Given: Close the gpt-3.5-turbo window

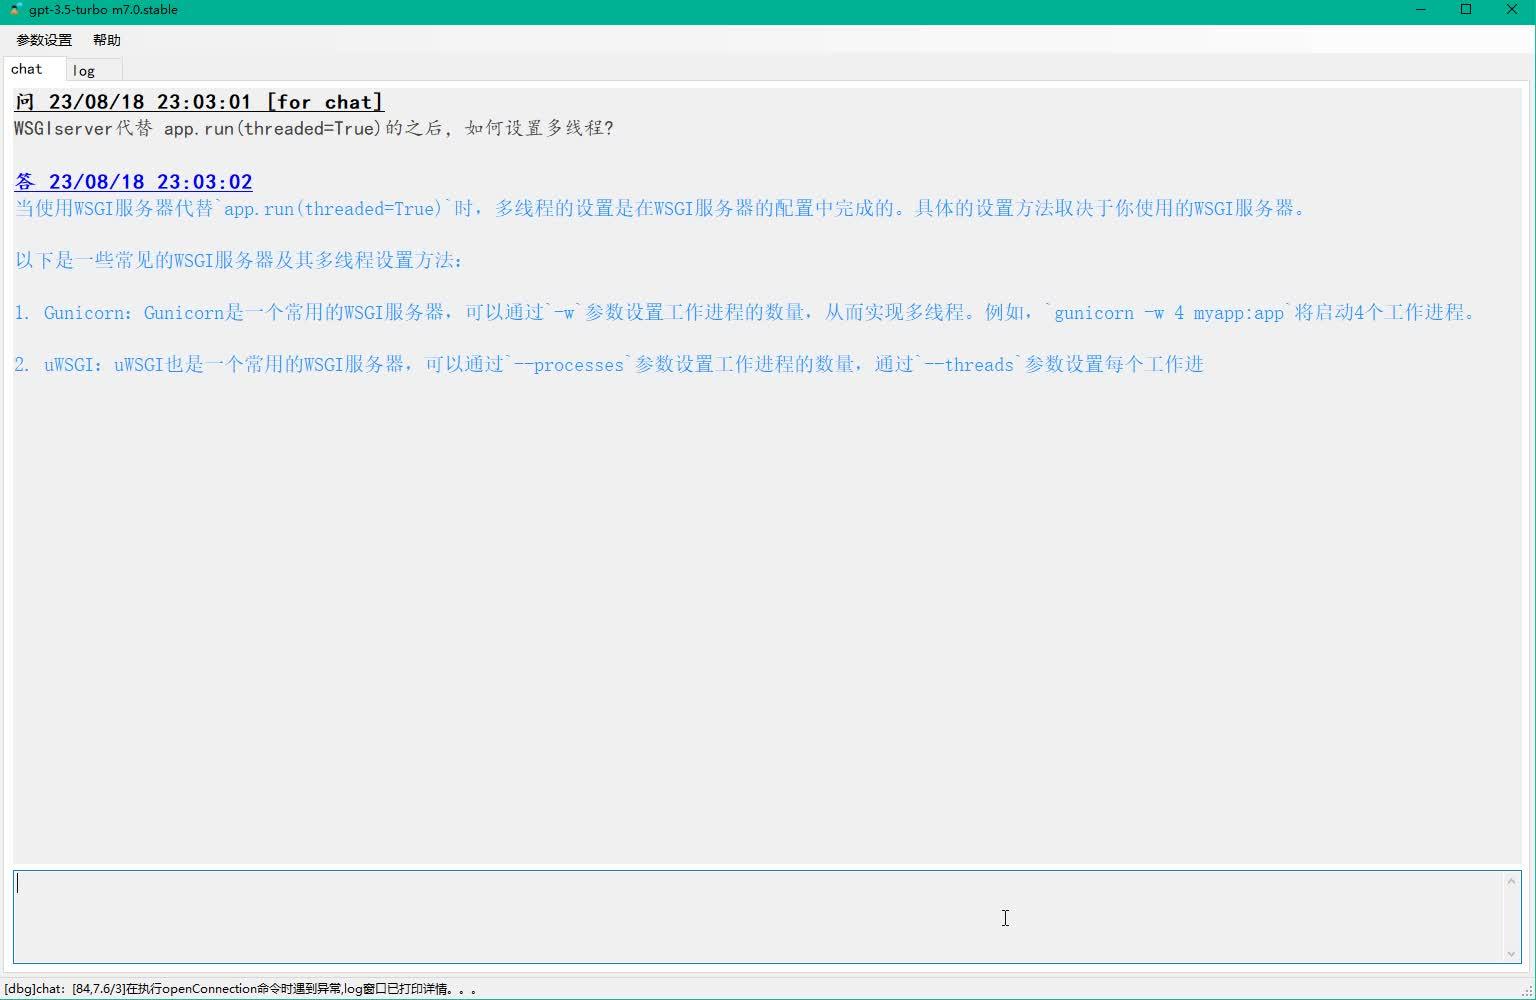Looking at the screenshot, I should click(x=1512, y=9).
